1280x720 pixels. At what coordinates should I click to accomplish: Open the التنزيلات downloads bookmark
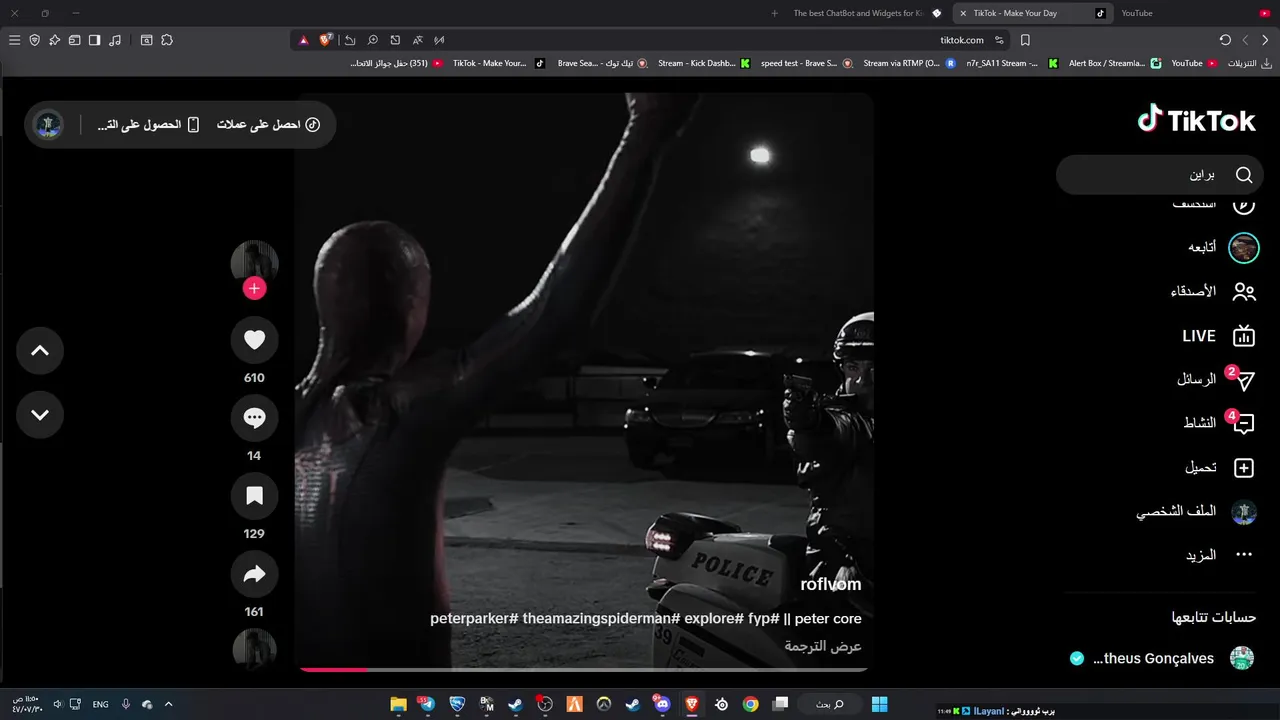pyautogui.click(x=1250, y=63)
